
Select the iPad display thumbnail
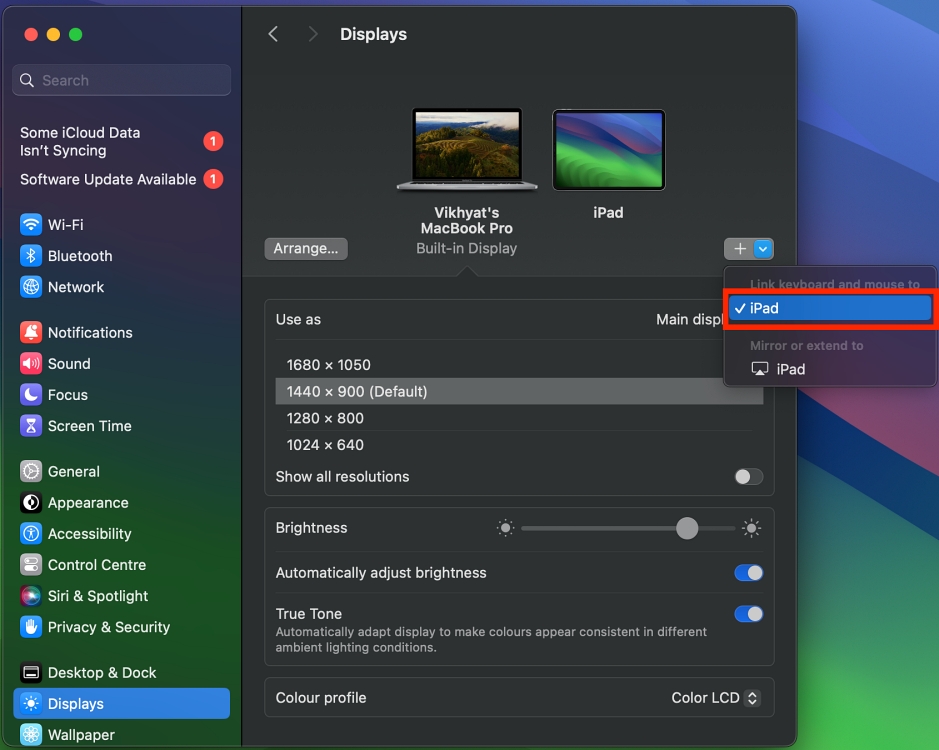pyautogui.click(x=608, y=150)
